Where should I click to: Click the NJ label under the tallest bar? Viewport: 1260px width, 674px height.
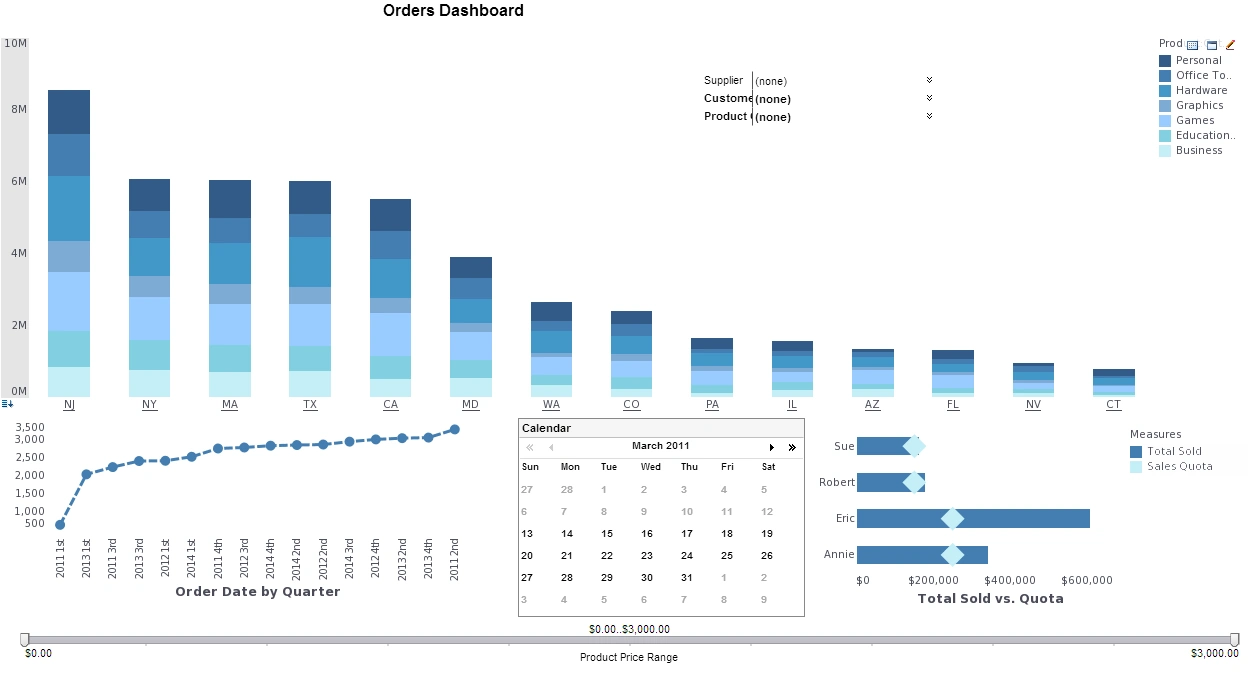(x=69, y=404)
